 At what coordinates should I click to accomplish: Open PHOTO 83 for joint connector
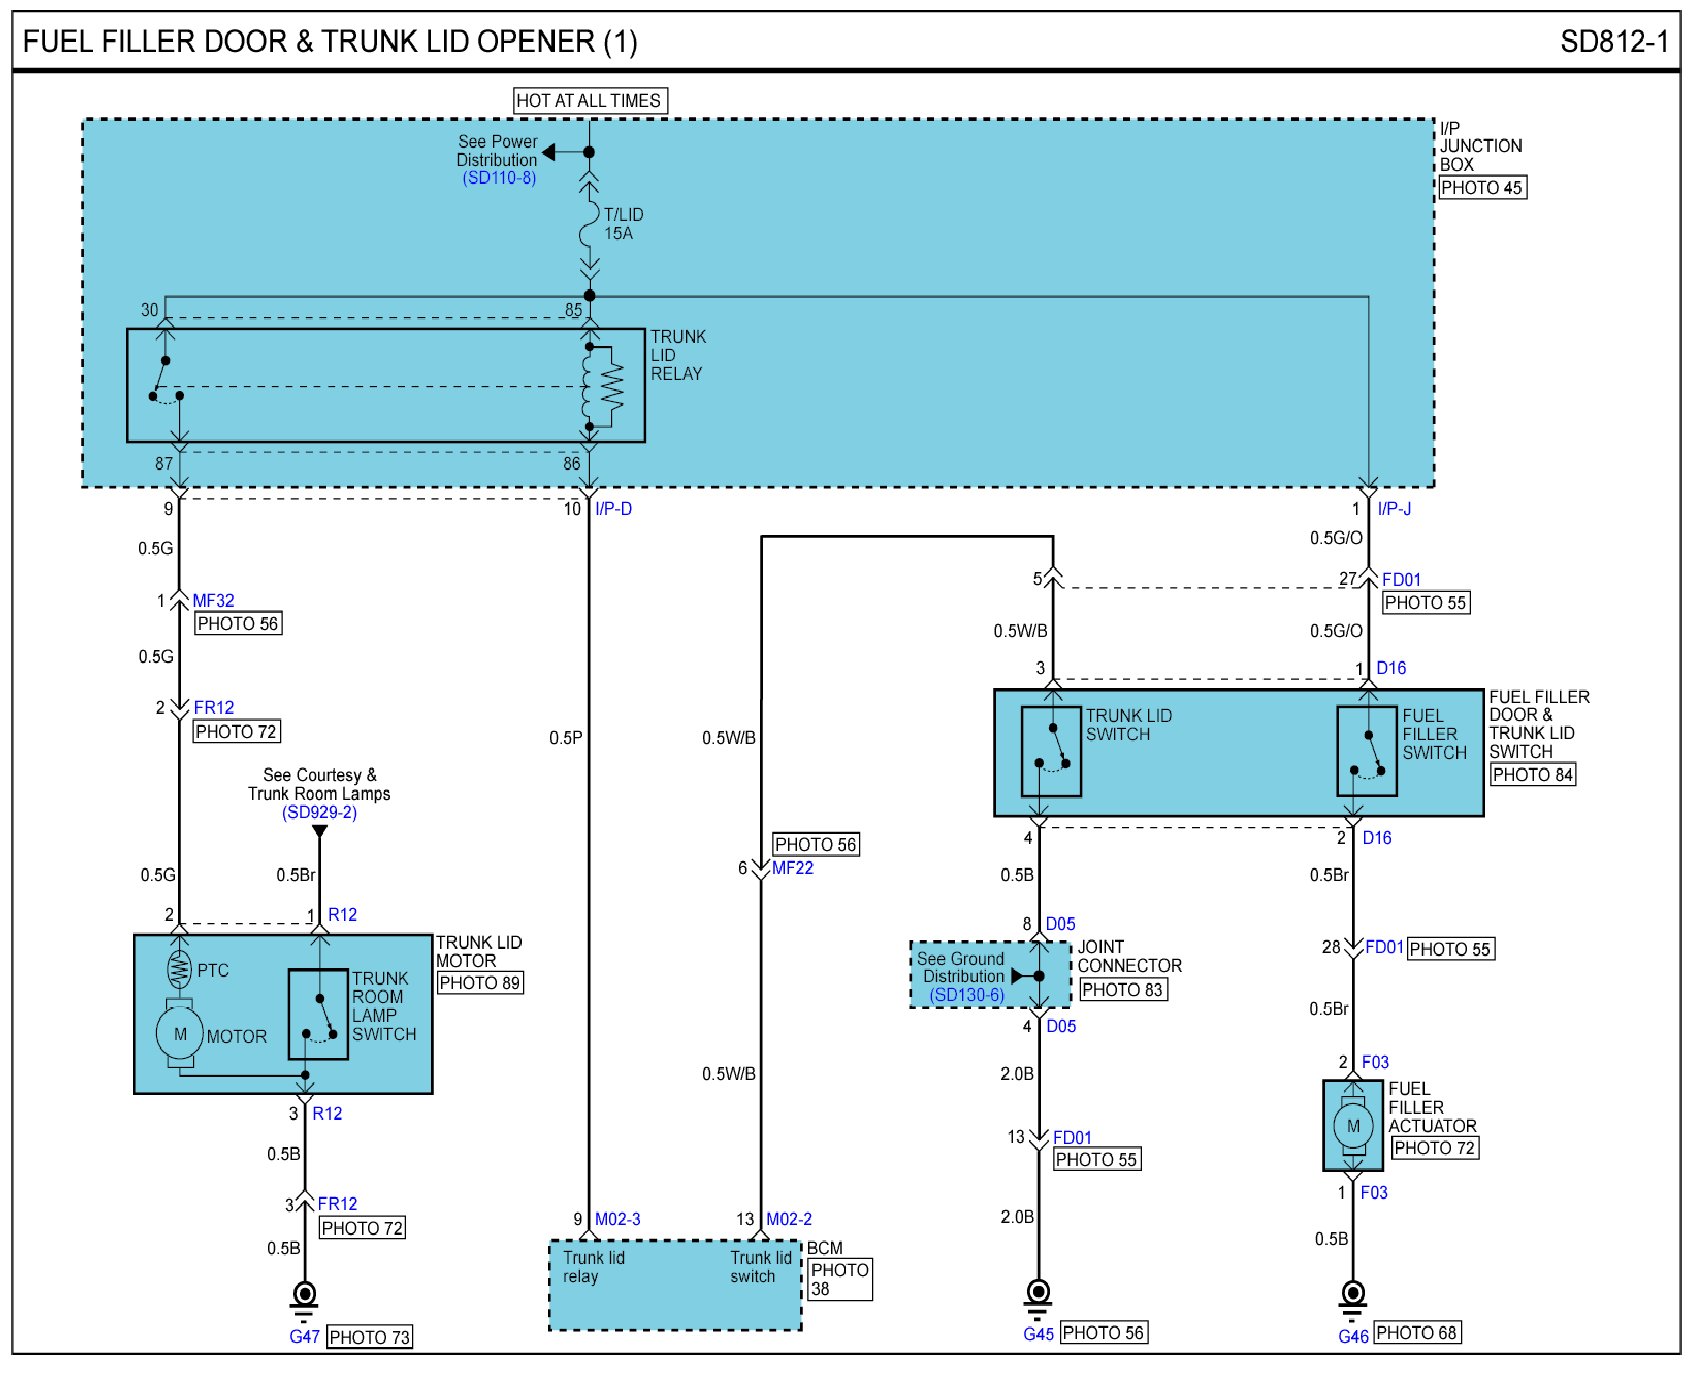[x=1123, y=990]
